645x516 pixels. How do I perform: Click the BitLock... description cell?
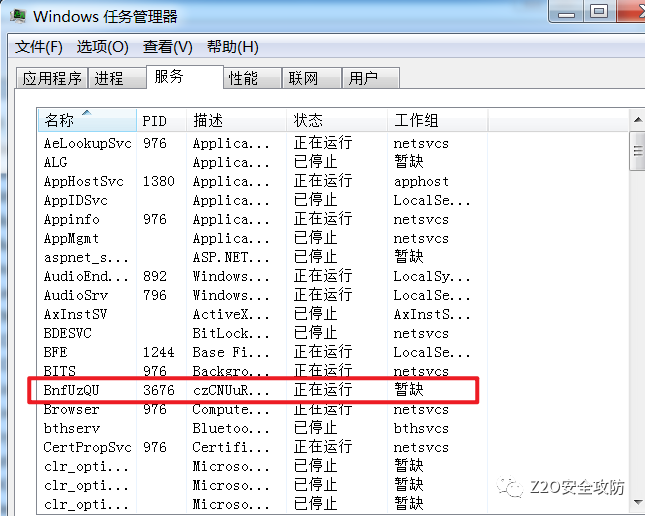[x=231, y=333]
